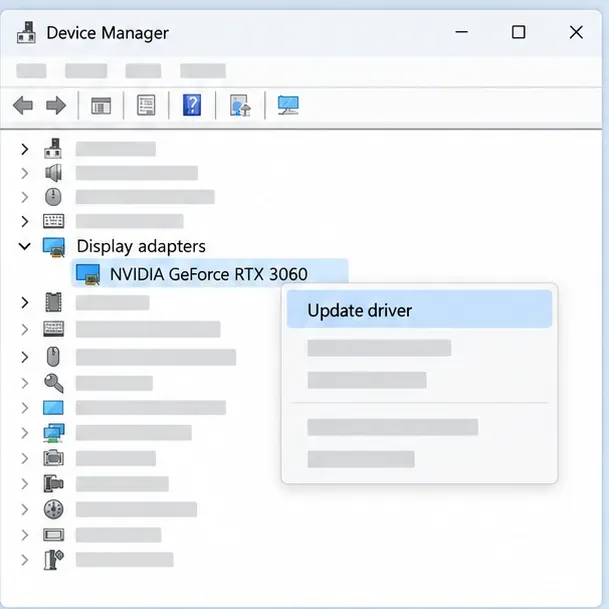The height and width of the screenshot is (609, 609).
Task: Close the Device Manager window
Action: pos(576,32)
